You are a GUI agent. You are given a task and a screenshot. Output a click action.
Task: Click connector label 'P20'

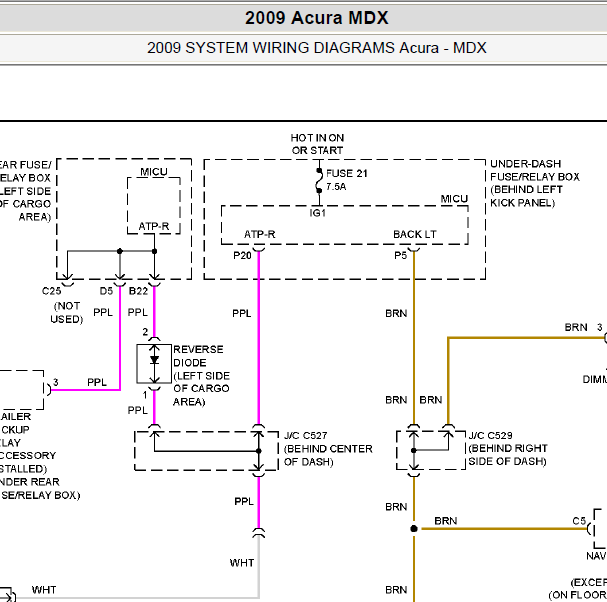[x=242, y=255]
